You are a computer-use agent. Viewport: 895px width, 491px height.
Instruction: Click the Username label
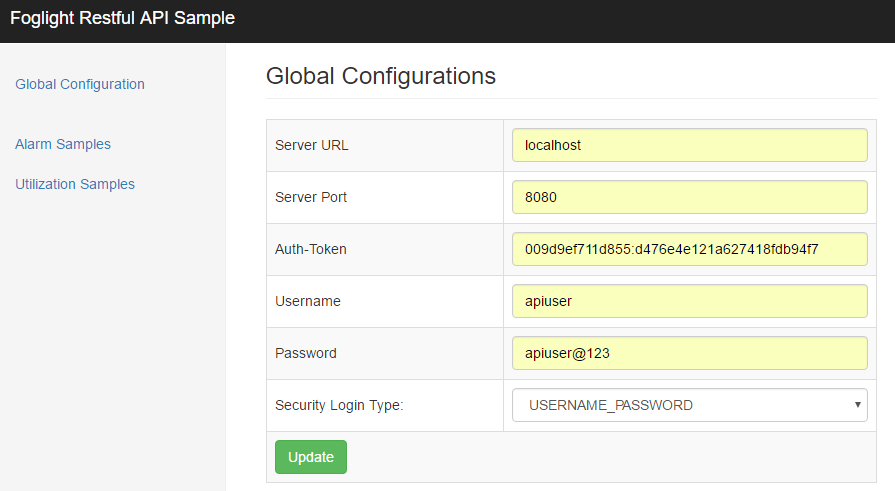(308, 301)
